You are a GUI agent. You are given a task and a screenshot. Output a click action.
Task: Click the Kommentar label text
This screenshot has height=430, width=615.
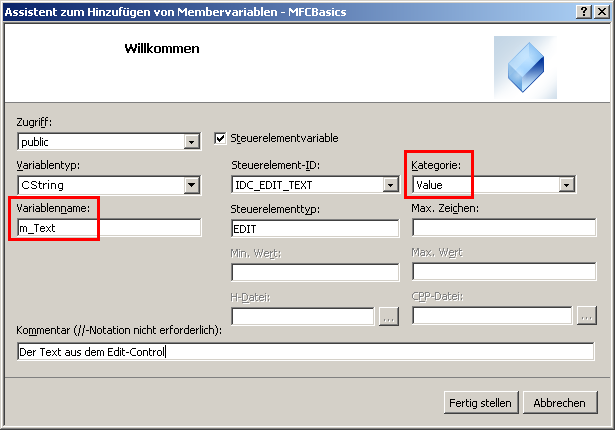pyautogui.click(x=119, y=330)
